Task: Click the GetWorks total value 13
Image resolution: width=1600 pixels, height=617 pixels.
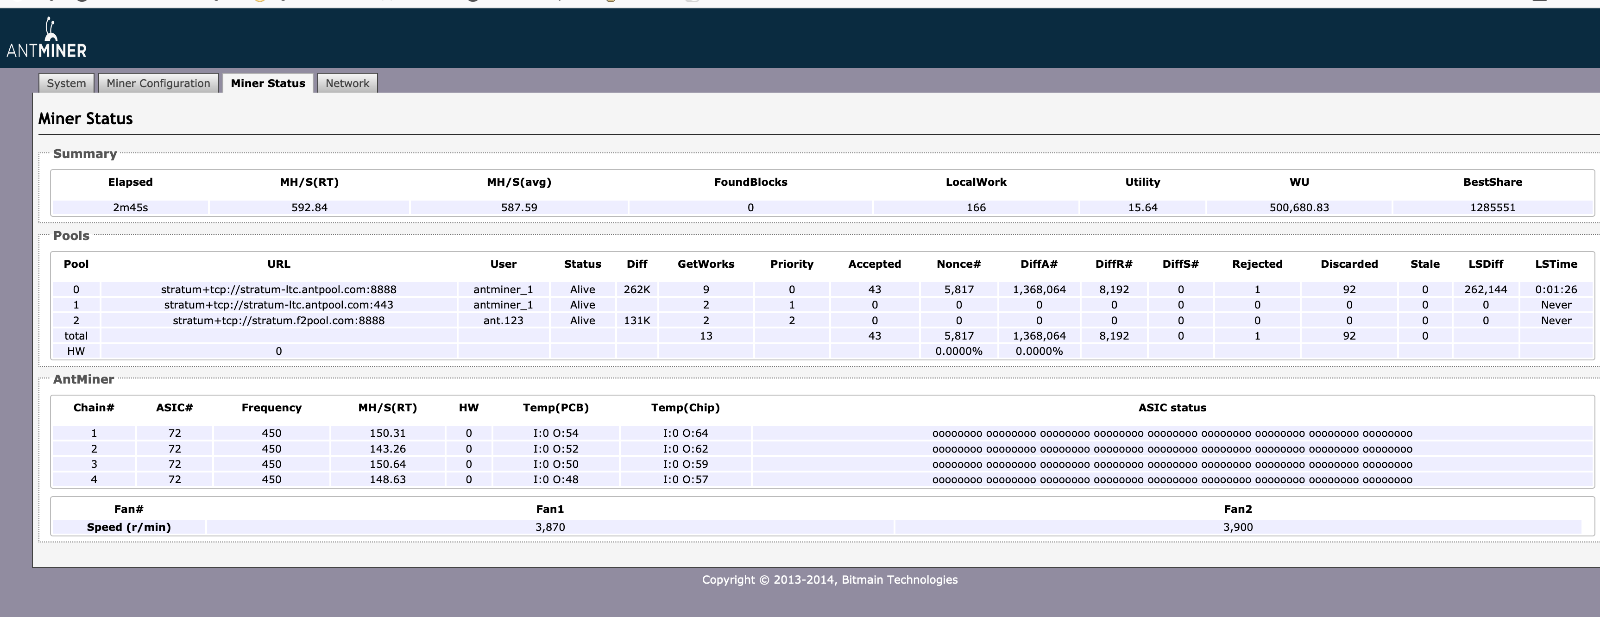Action: [706, 336]
